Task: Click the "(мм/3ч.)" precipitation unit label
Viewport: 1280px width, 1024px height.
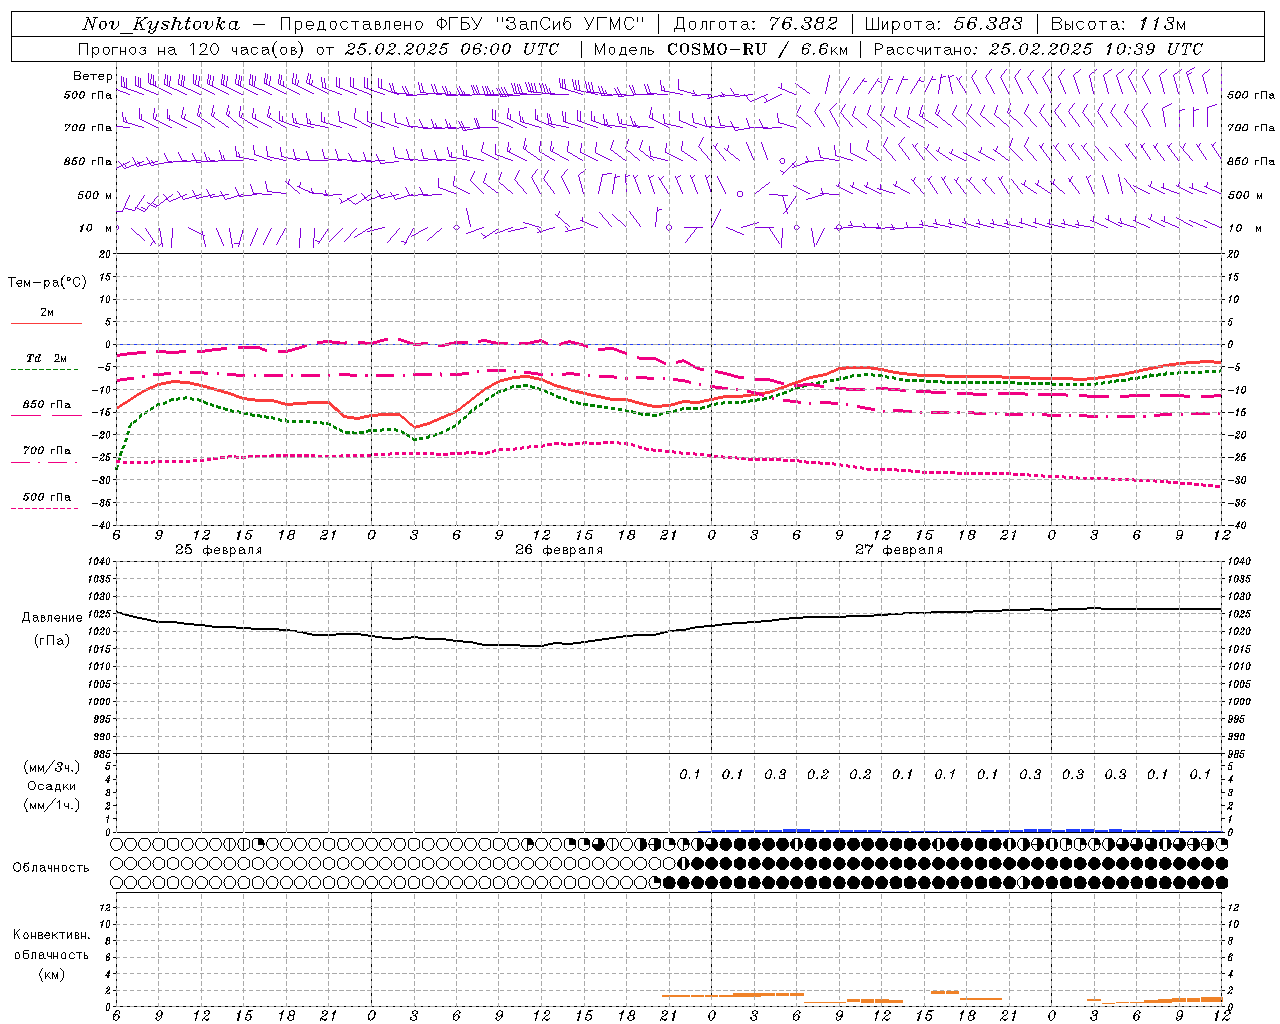Action: pyautogui.click(x=52, y=767)
